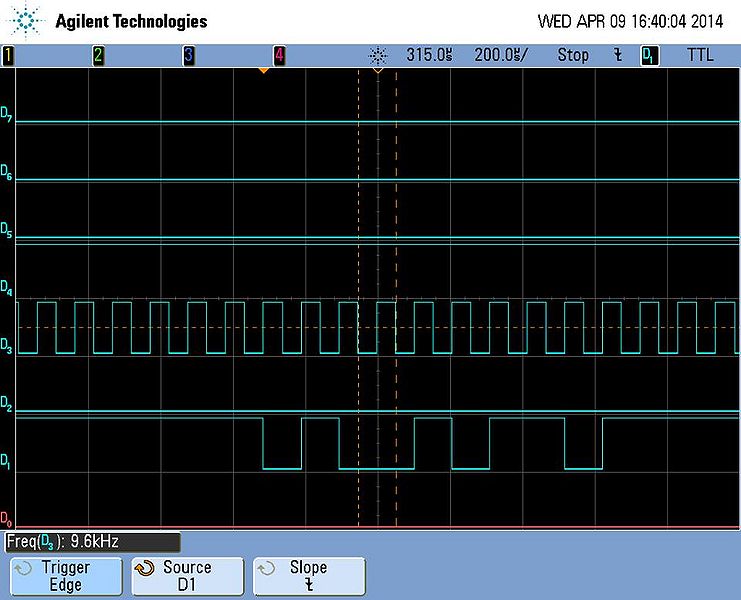Click the orange trigger marker at top left
Viewport: 741px width, 600px height.
[264, 71]
